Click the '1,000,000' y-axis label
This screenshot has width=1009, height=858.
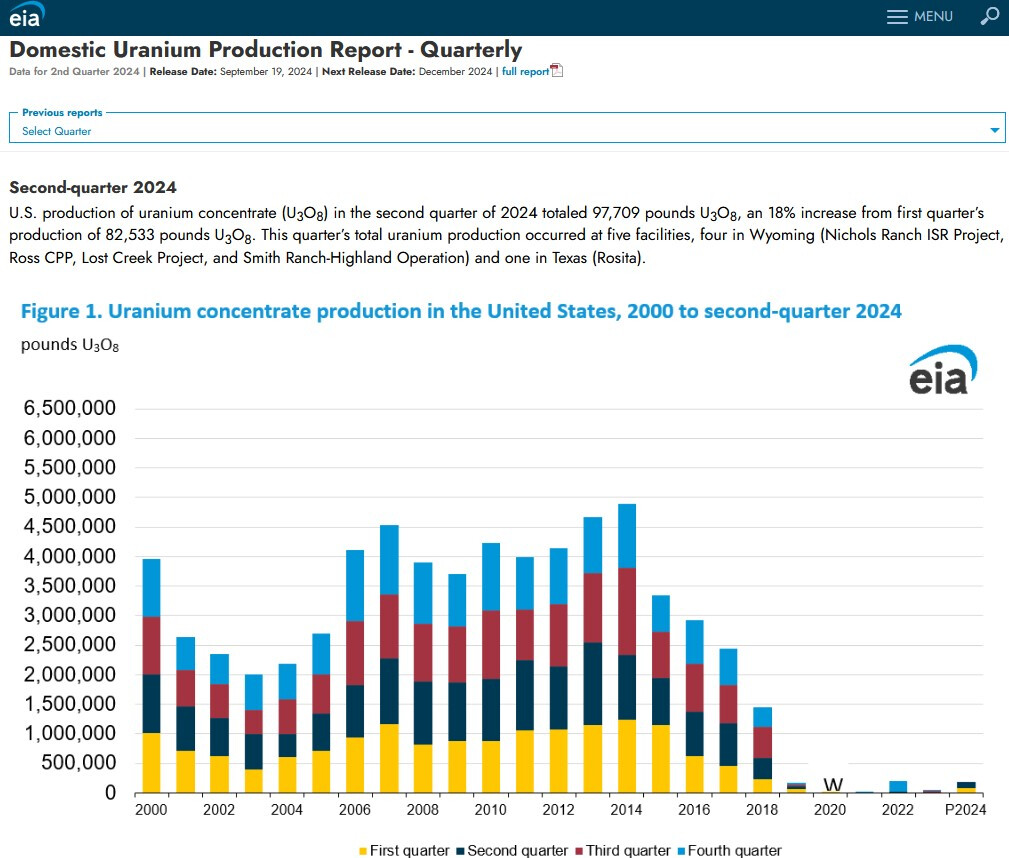click(x=69, y=732)
